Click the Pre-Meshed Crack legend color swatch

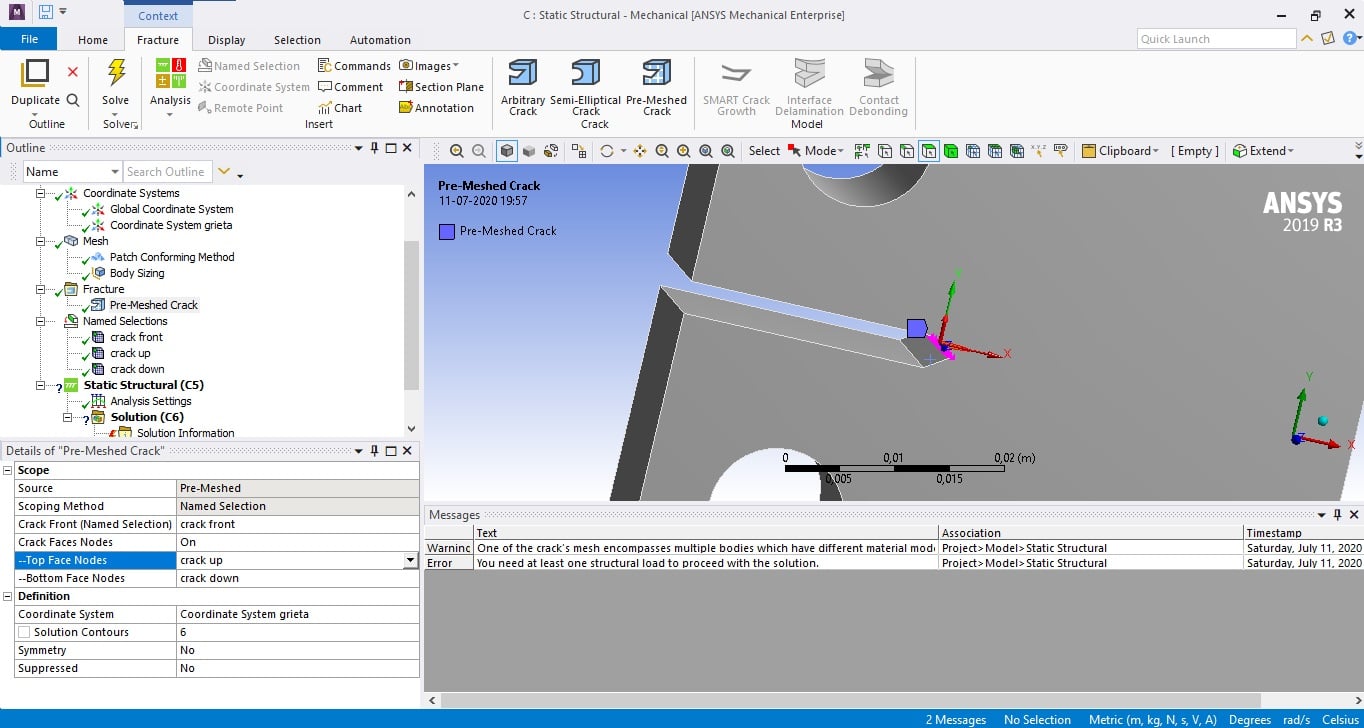click(x=446, y=231)
